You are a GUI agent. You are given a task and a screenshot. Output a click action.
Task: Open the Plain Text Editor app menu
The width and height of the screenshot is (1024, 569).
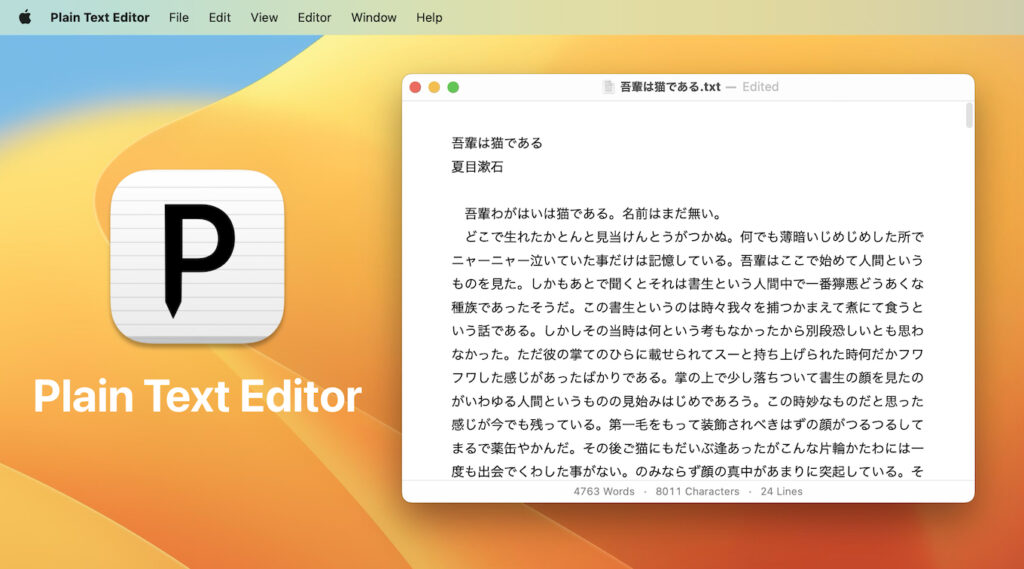click(100, 18)
